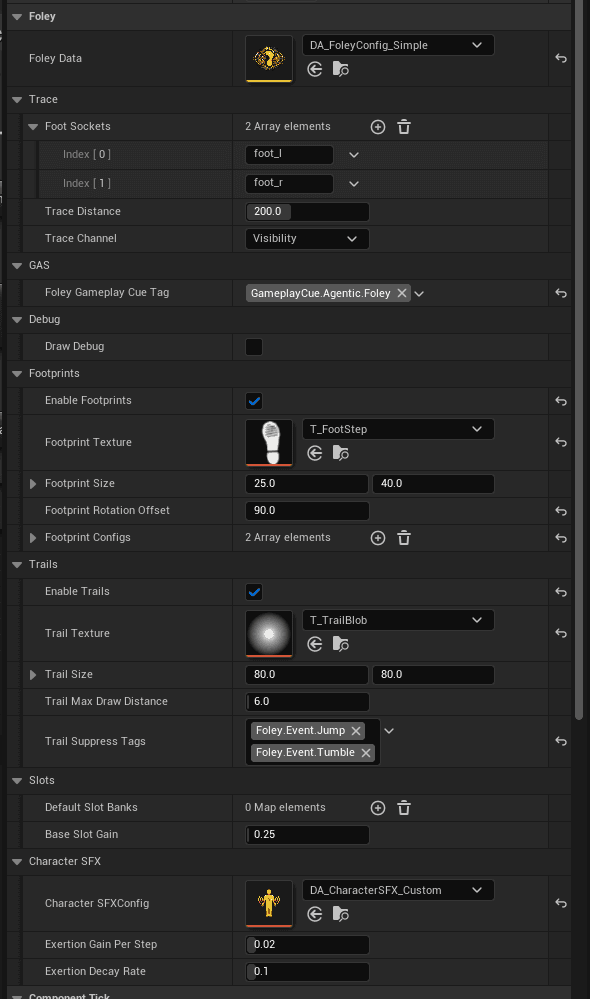590x999 pixels.
Task: Remove Foley.Event.Tumble suppress tag
Action: pyautogui.click(x=366, y=752)
